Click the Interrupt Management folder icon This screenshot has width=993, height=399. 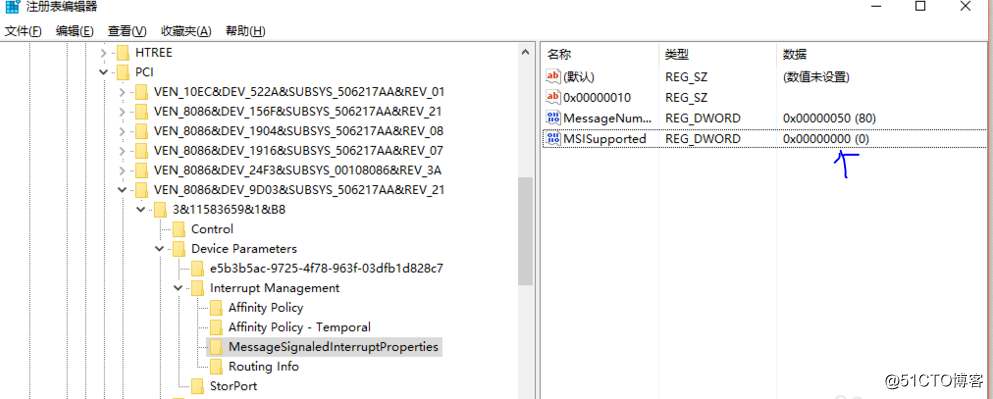[x=198, y=288]
